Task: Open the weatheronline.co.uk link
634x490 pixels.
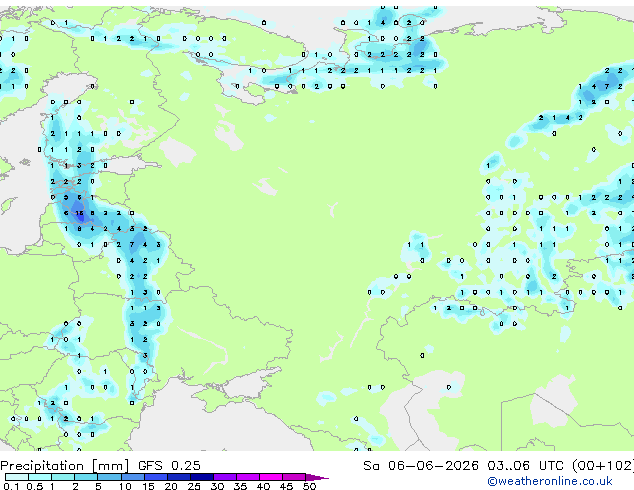Action: click(550, 481)
